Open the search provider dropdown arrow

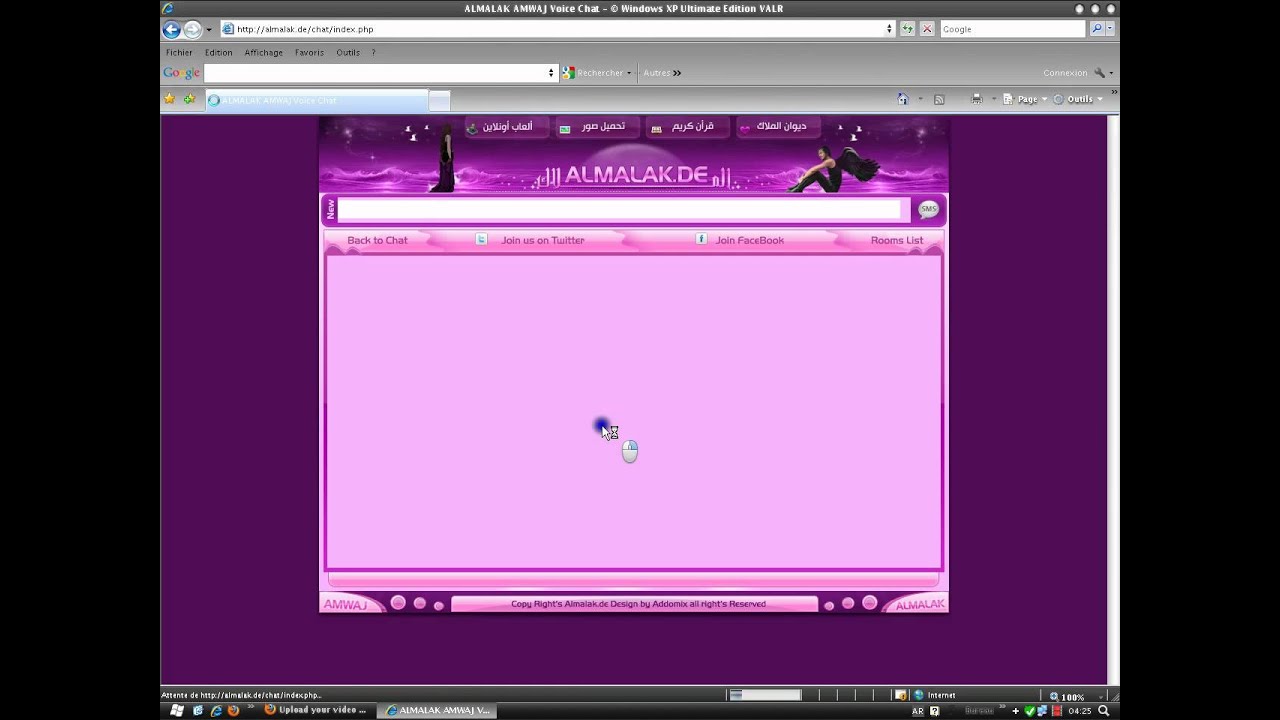tap(1110, 29)
